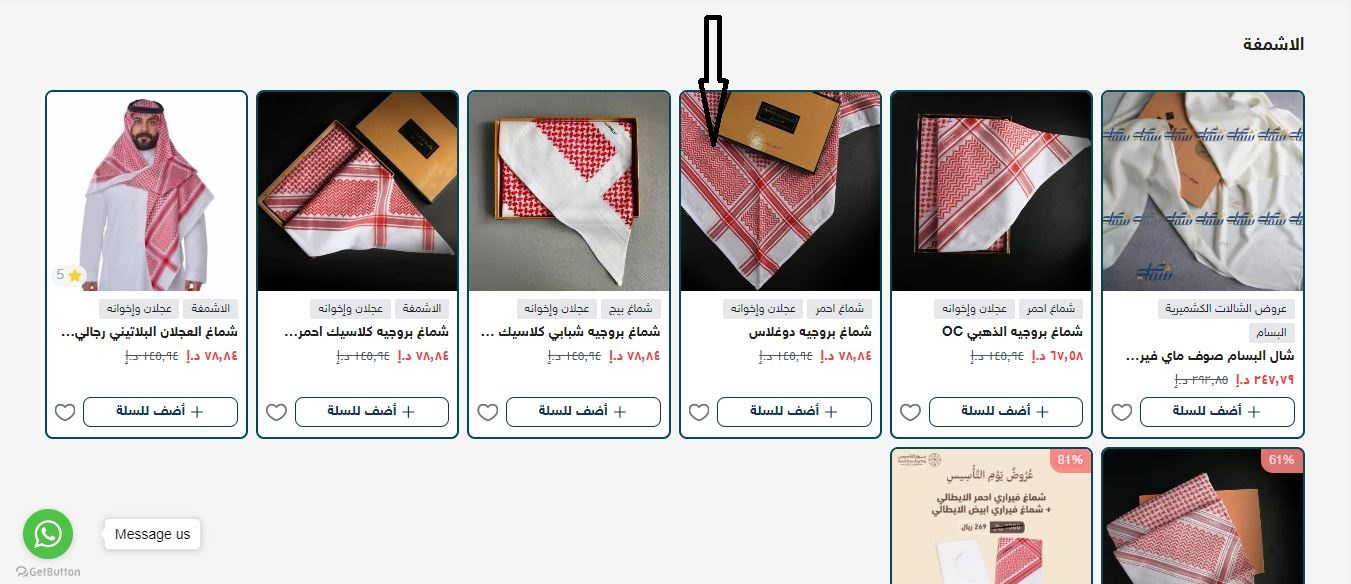Add شال البسام صوف to cart
Viewport: 1351px width, 584px height.
pyautogui.click(x=1217, y=412)
